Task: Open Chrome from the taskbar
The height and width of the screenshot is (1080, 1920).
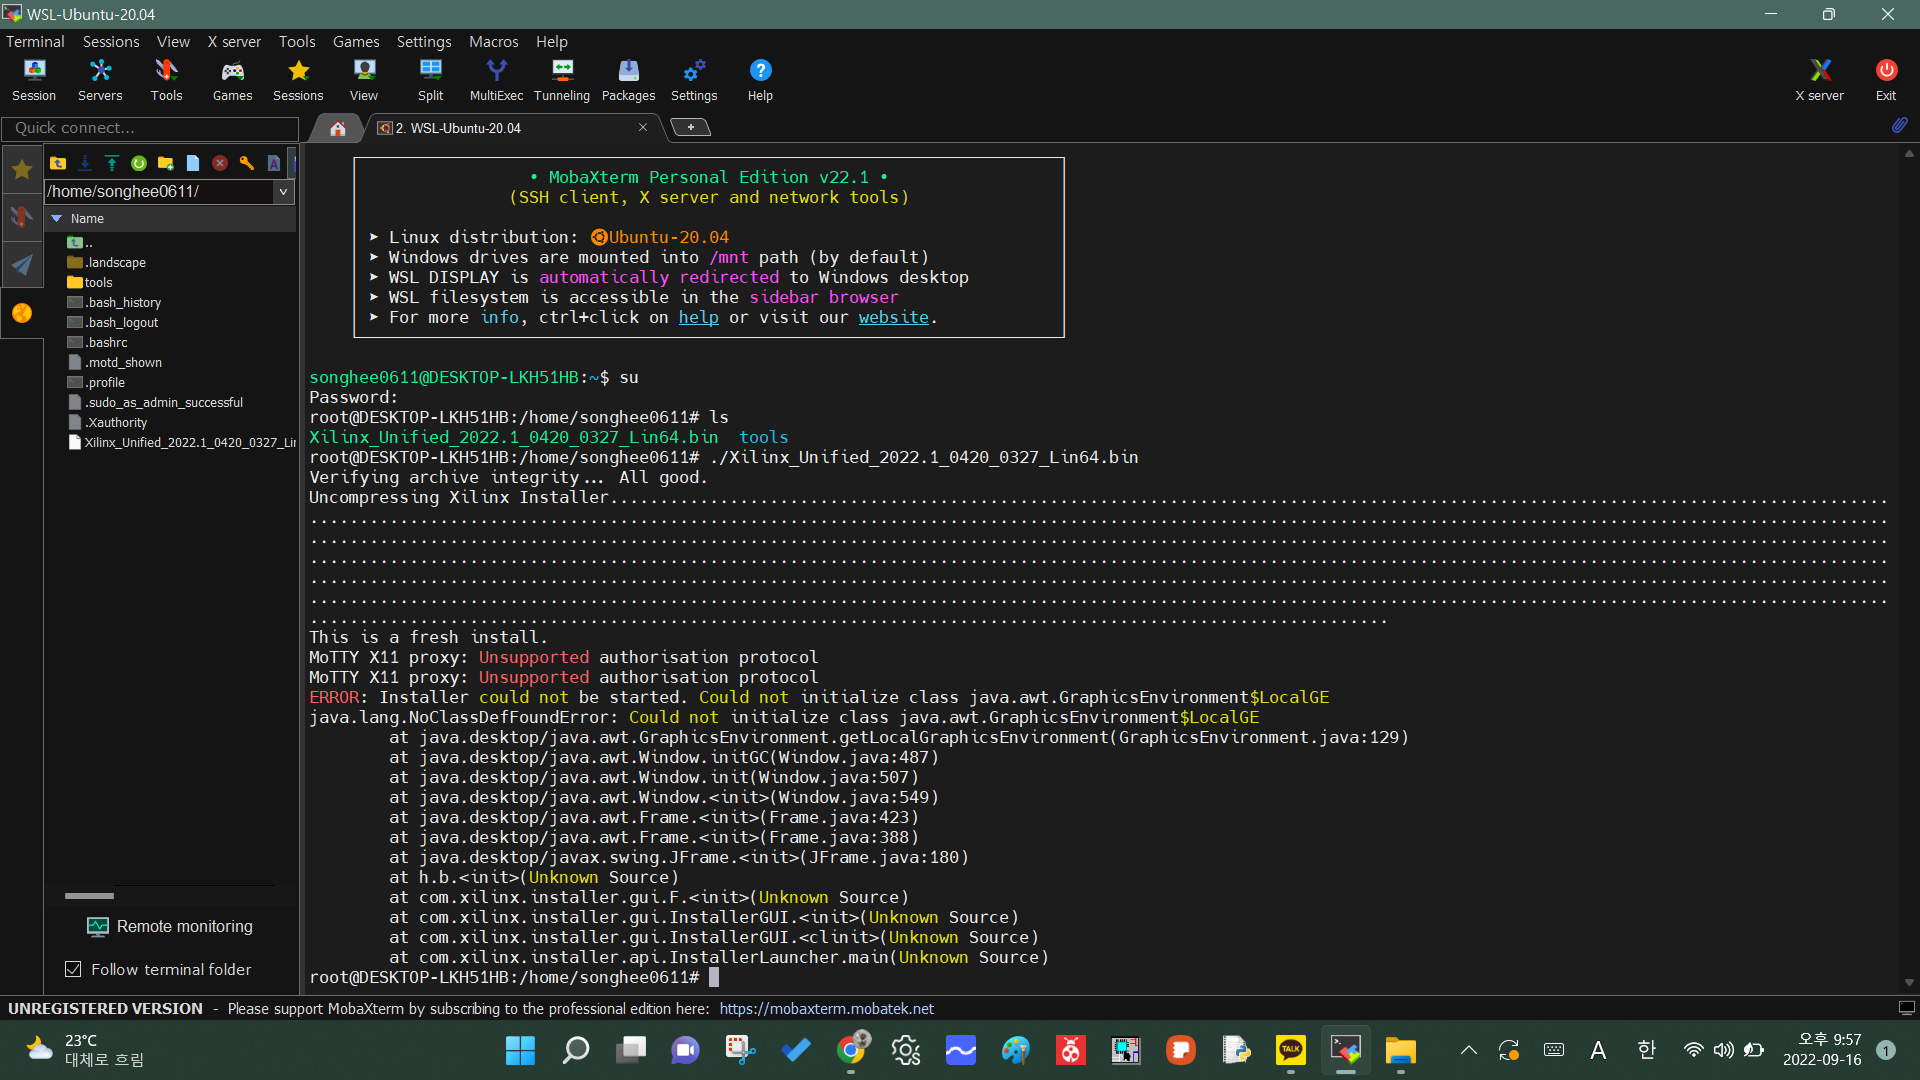Action: click(x=851, y=1050)
